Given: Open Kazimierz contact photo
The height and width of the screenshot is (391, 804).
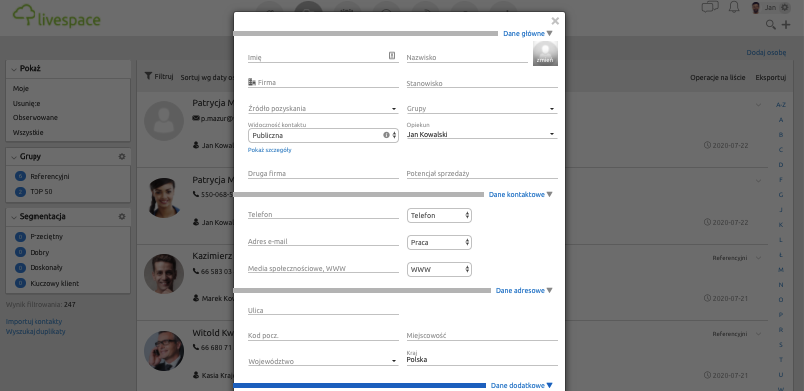Looking at the screenshot, I should pos(164,274).
